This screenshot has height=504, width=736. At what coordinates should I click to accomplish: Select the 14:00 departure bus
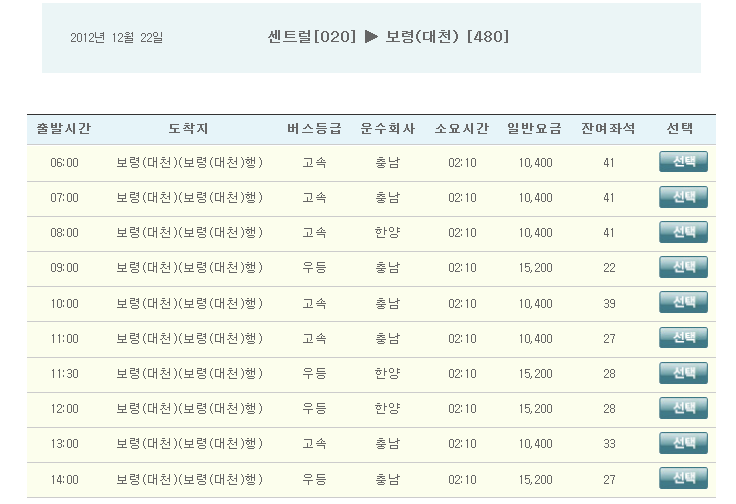pyautogui.click(x=683, y=478)
